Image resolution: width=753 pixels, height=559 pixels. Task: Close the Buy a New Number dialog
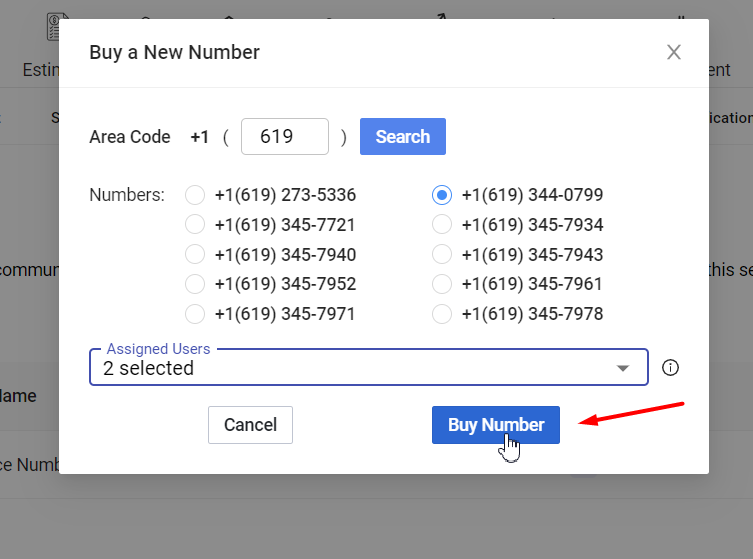tap(674, 52)
